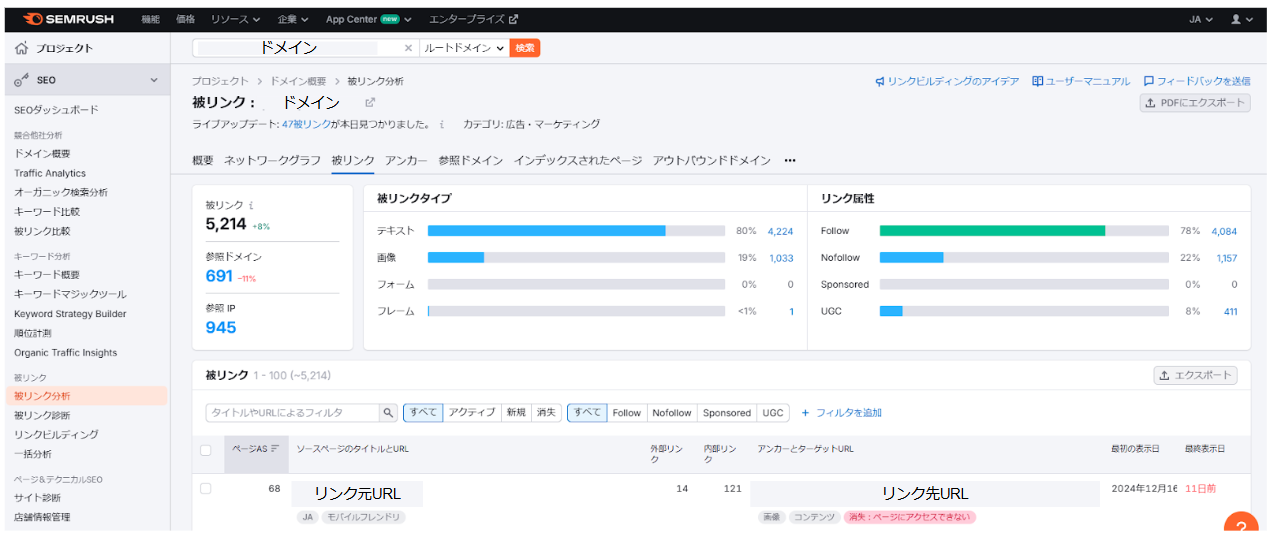Open the 参照ドメイン tab

470,160
